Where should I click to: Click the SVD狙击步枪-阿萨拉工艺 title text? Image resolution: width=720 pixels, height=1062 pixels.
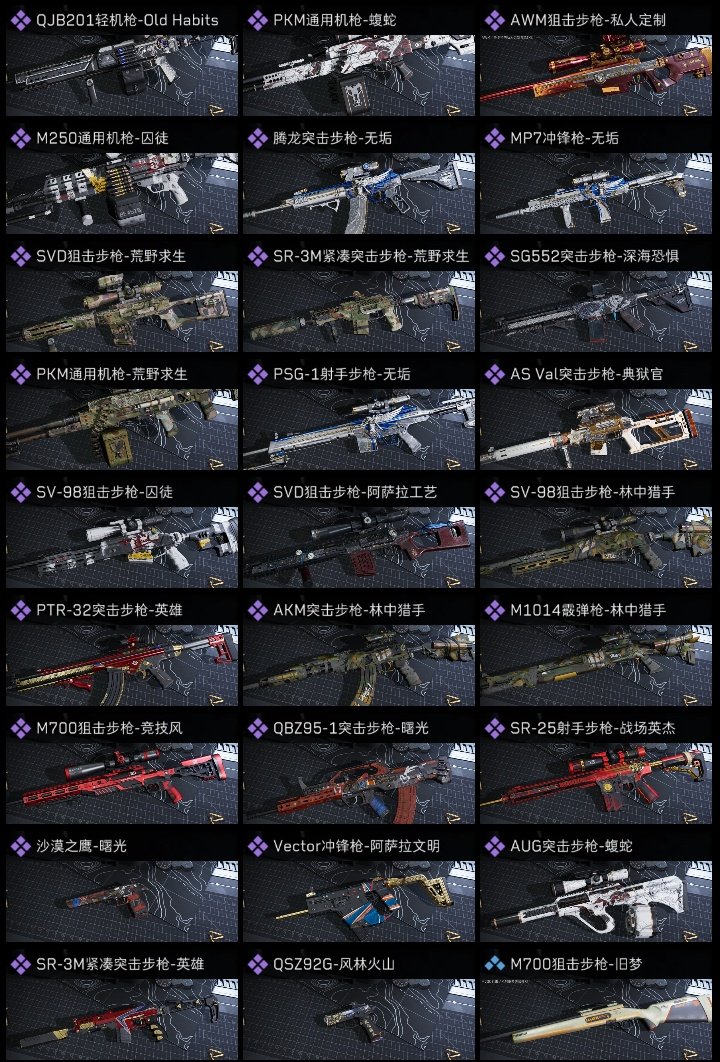[x=355, y=492]
